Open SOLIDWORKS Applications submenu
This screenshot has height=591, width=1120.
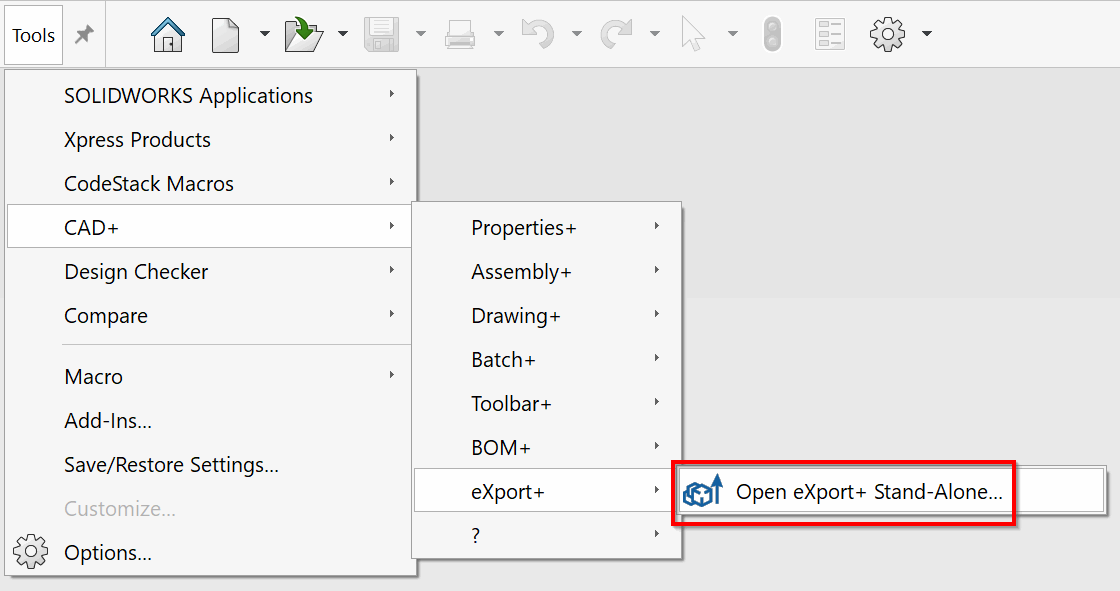click(211, 95)
